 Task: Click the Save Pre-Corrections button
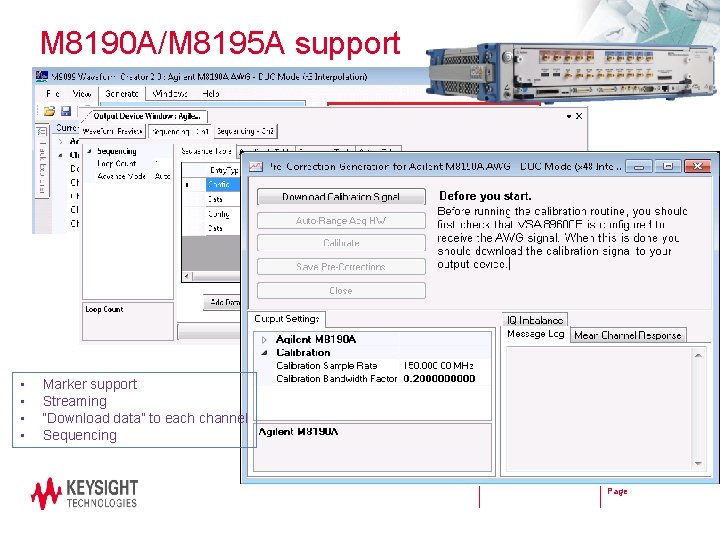[341, 267]
